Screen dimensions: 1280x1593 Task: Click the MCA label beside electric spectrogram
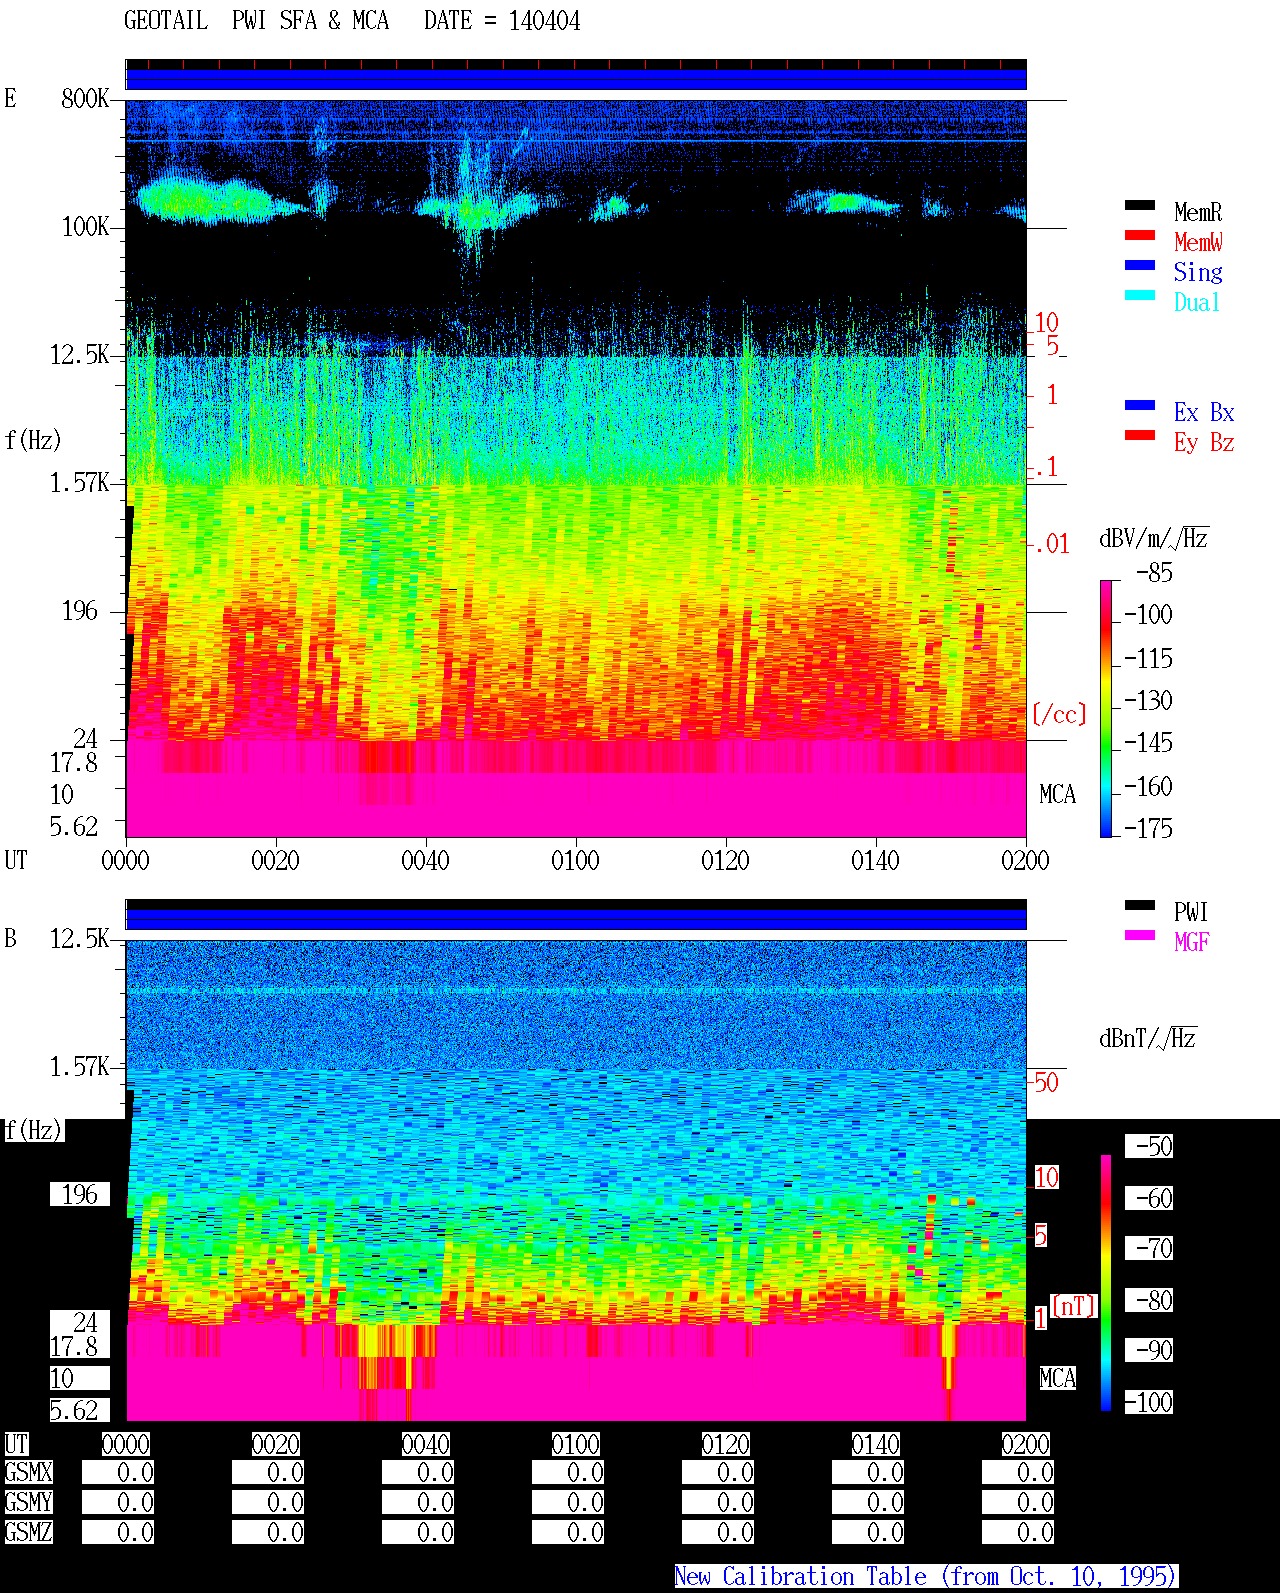(1057, 795)
